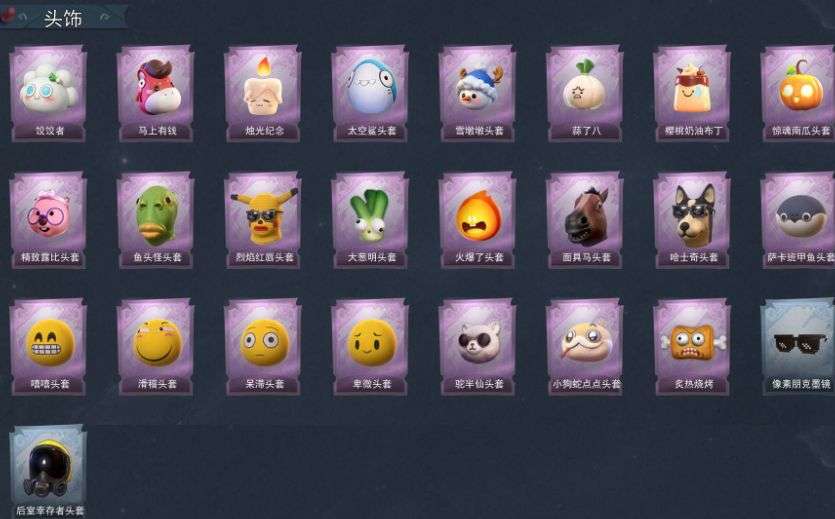The image size is (835, 519).
Task: Choose the 烛光纪念 candle headgear
Action: coord(263,93)
